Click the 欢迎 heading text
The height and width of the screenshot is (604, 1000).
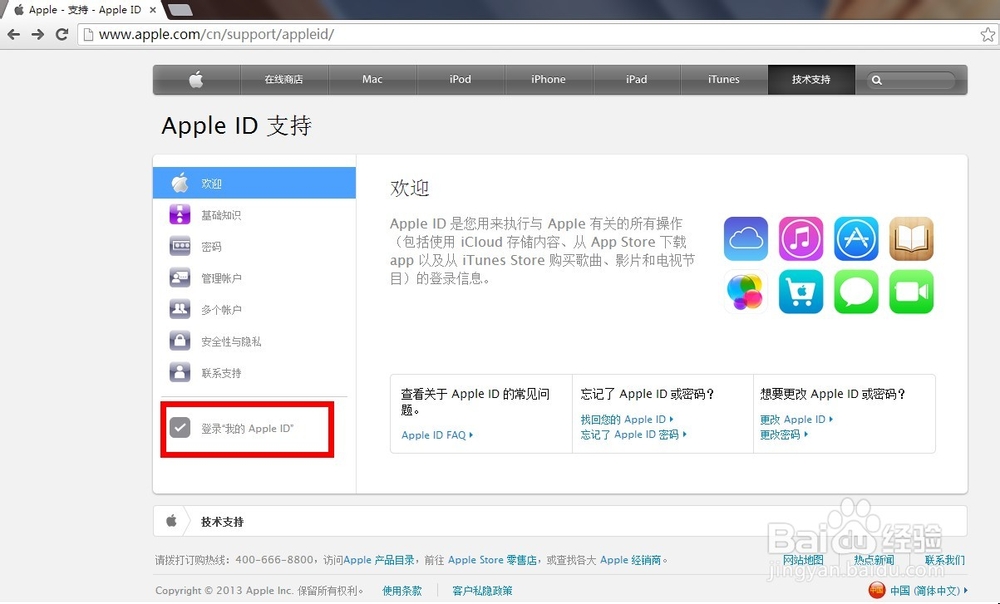coord(409,188)
